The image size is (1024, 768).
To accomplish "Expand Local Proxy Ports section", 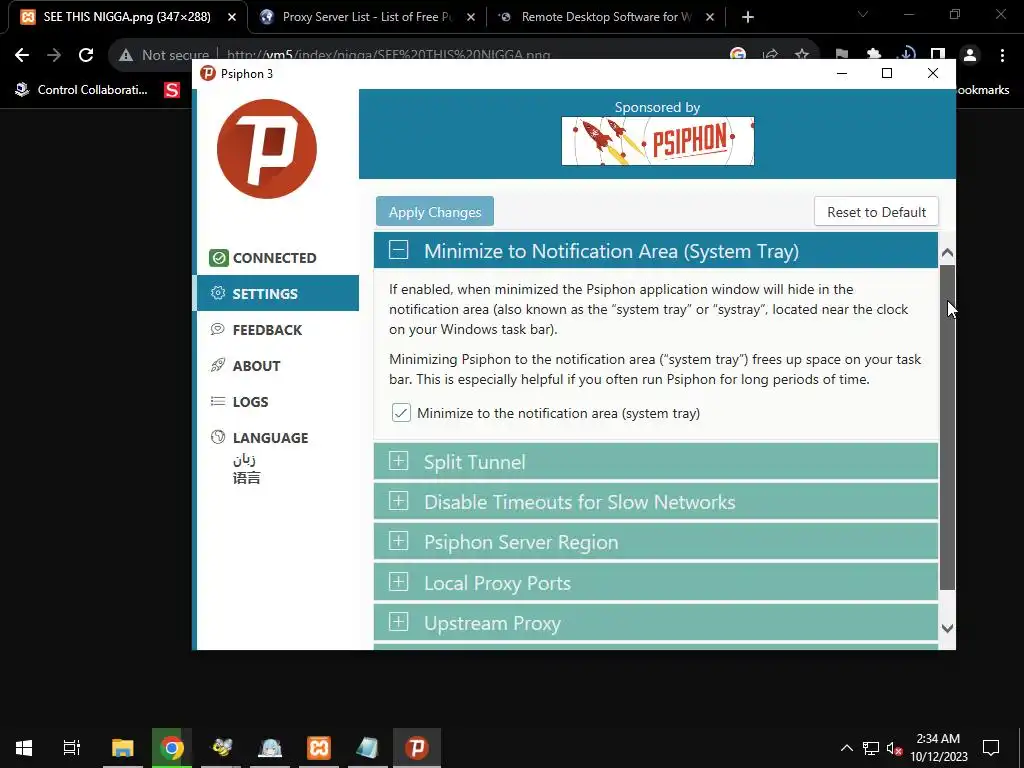I will pos(656,583).
